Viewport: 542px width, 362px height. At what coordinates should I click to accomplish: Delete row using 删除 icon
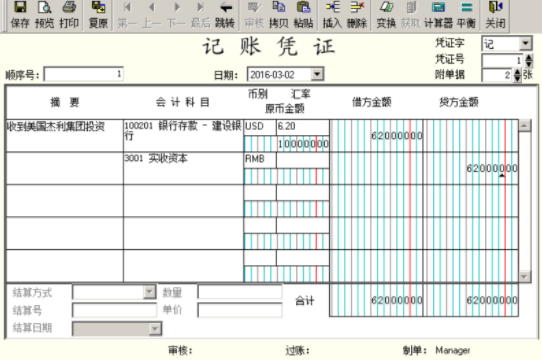tap(357, 14)
